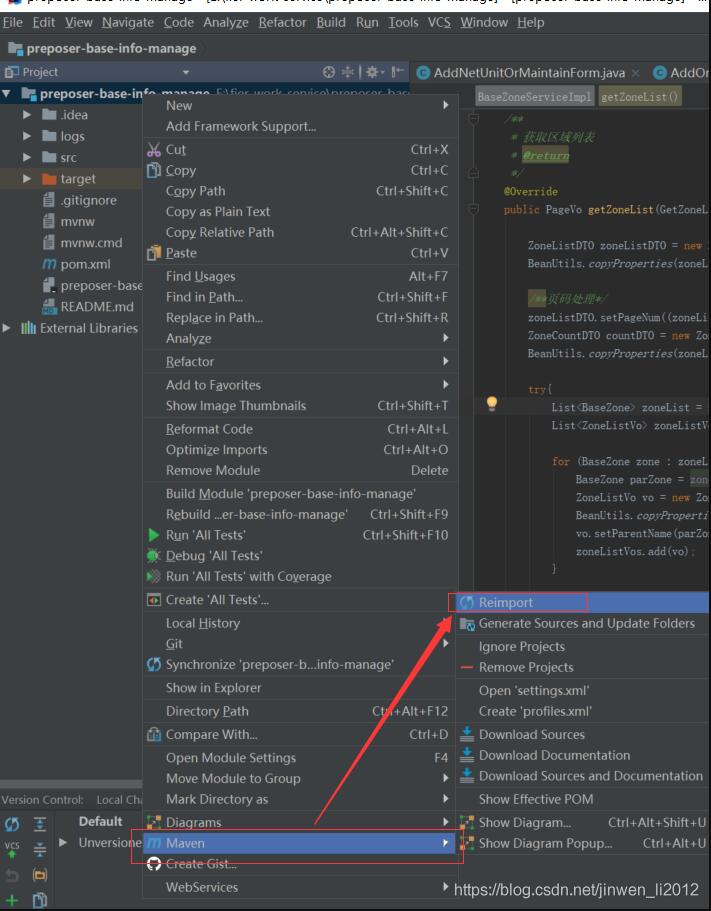The height and width of the screenshot is (911, 711).
Task: Click the yellow lightbulb intention icon
Action: click(491, 403)
